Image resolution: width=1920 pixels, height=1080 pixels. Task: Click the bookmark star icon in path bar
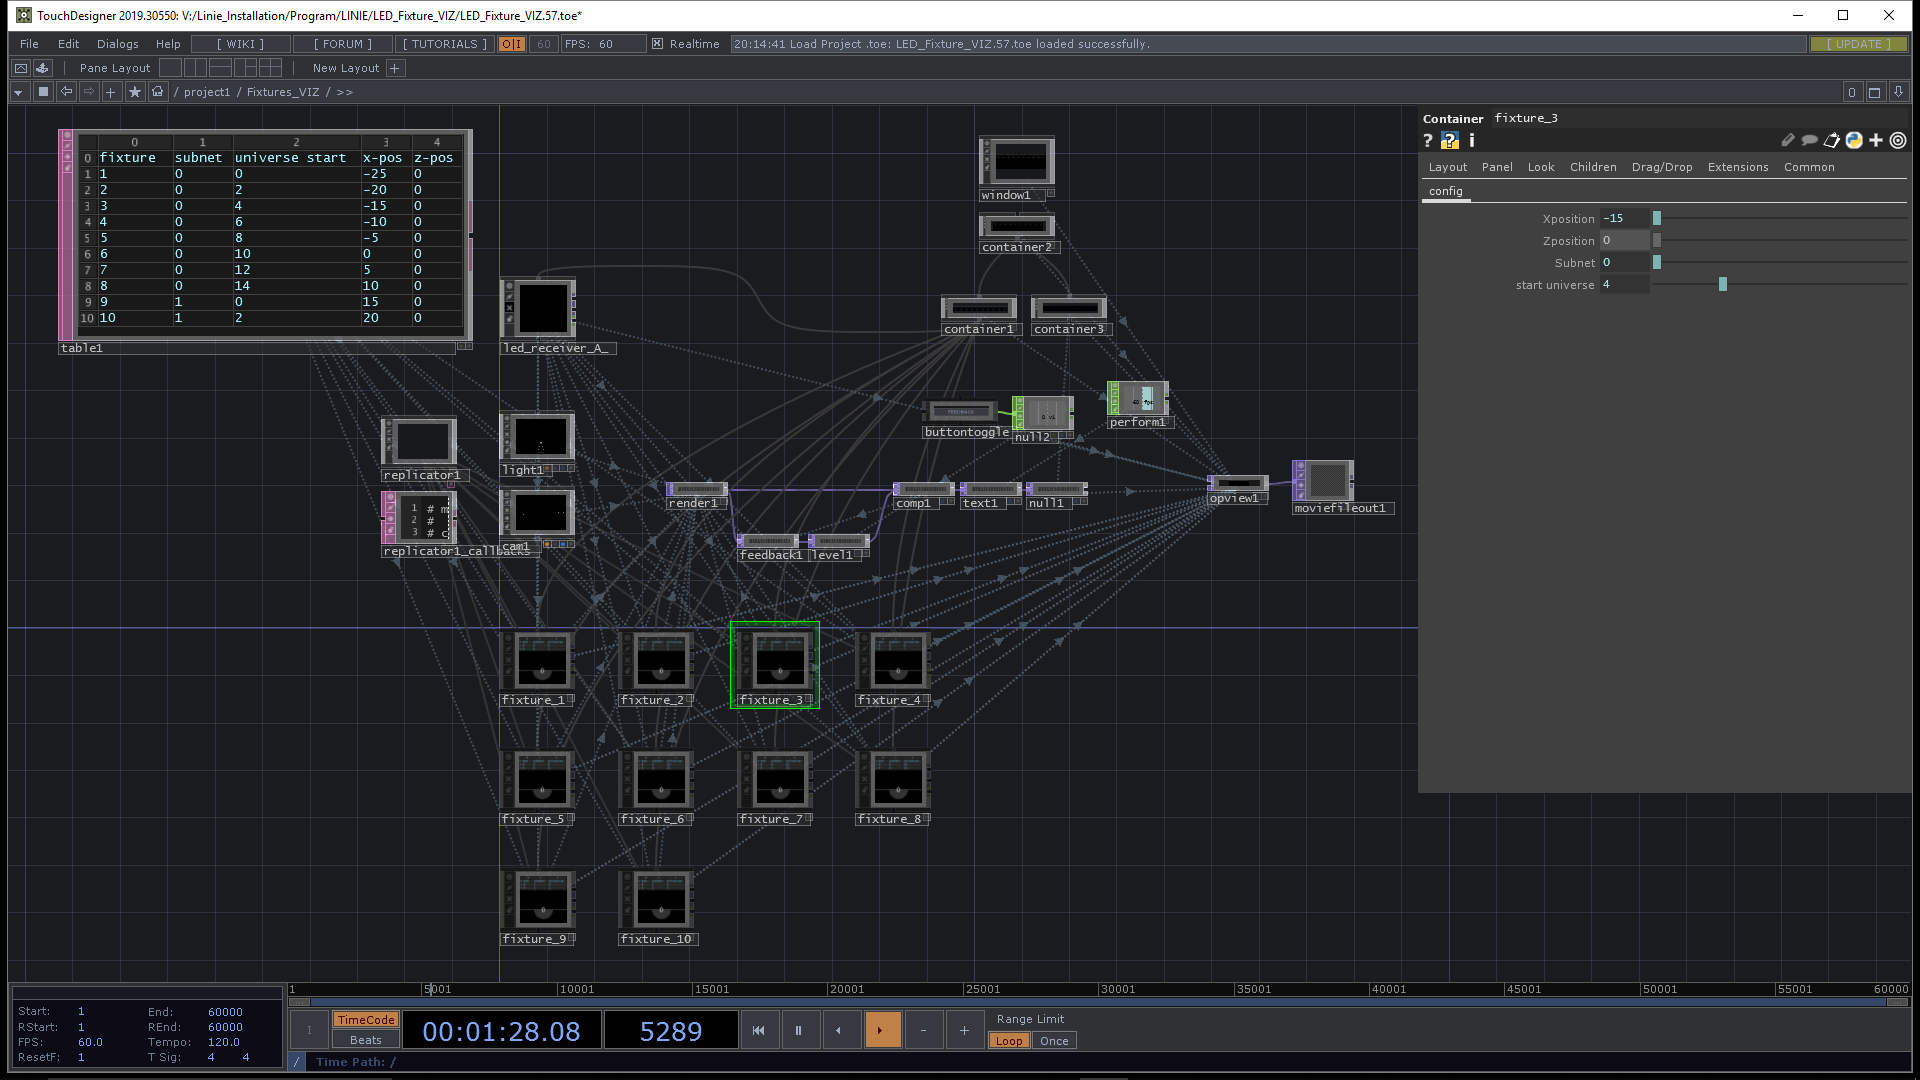135,92
